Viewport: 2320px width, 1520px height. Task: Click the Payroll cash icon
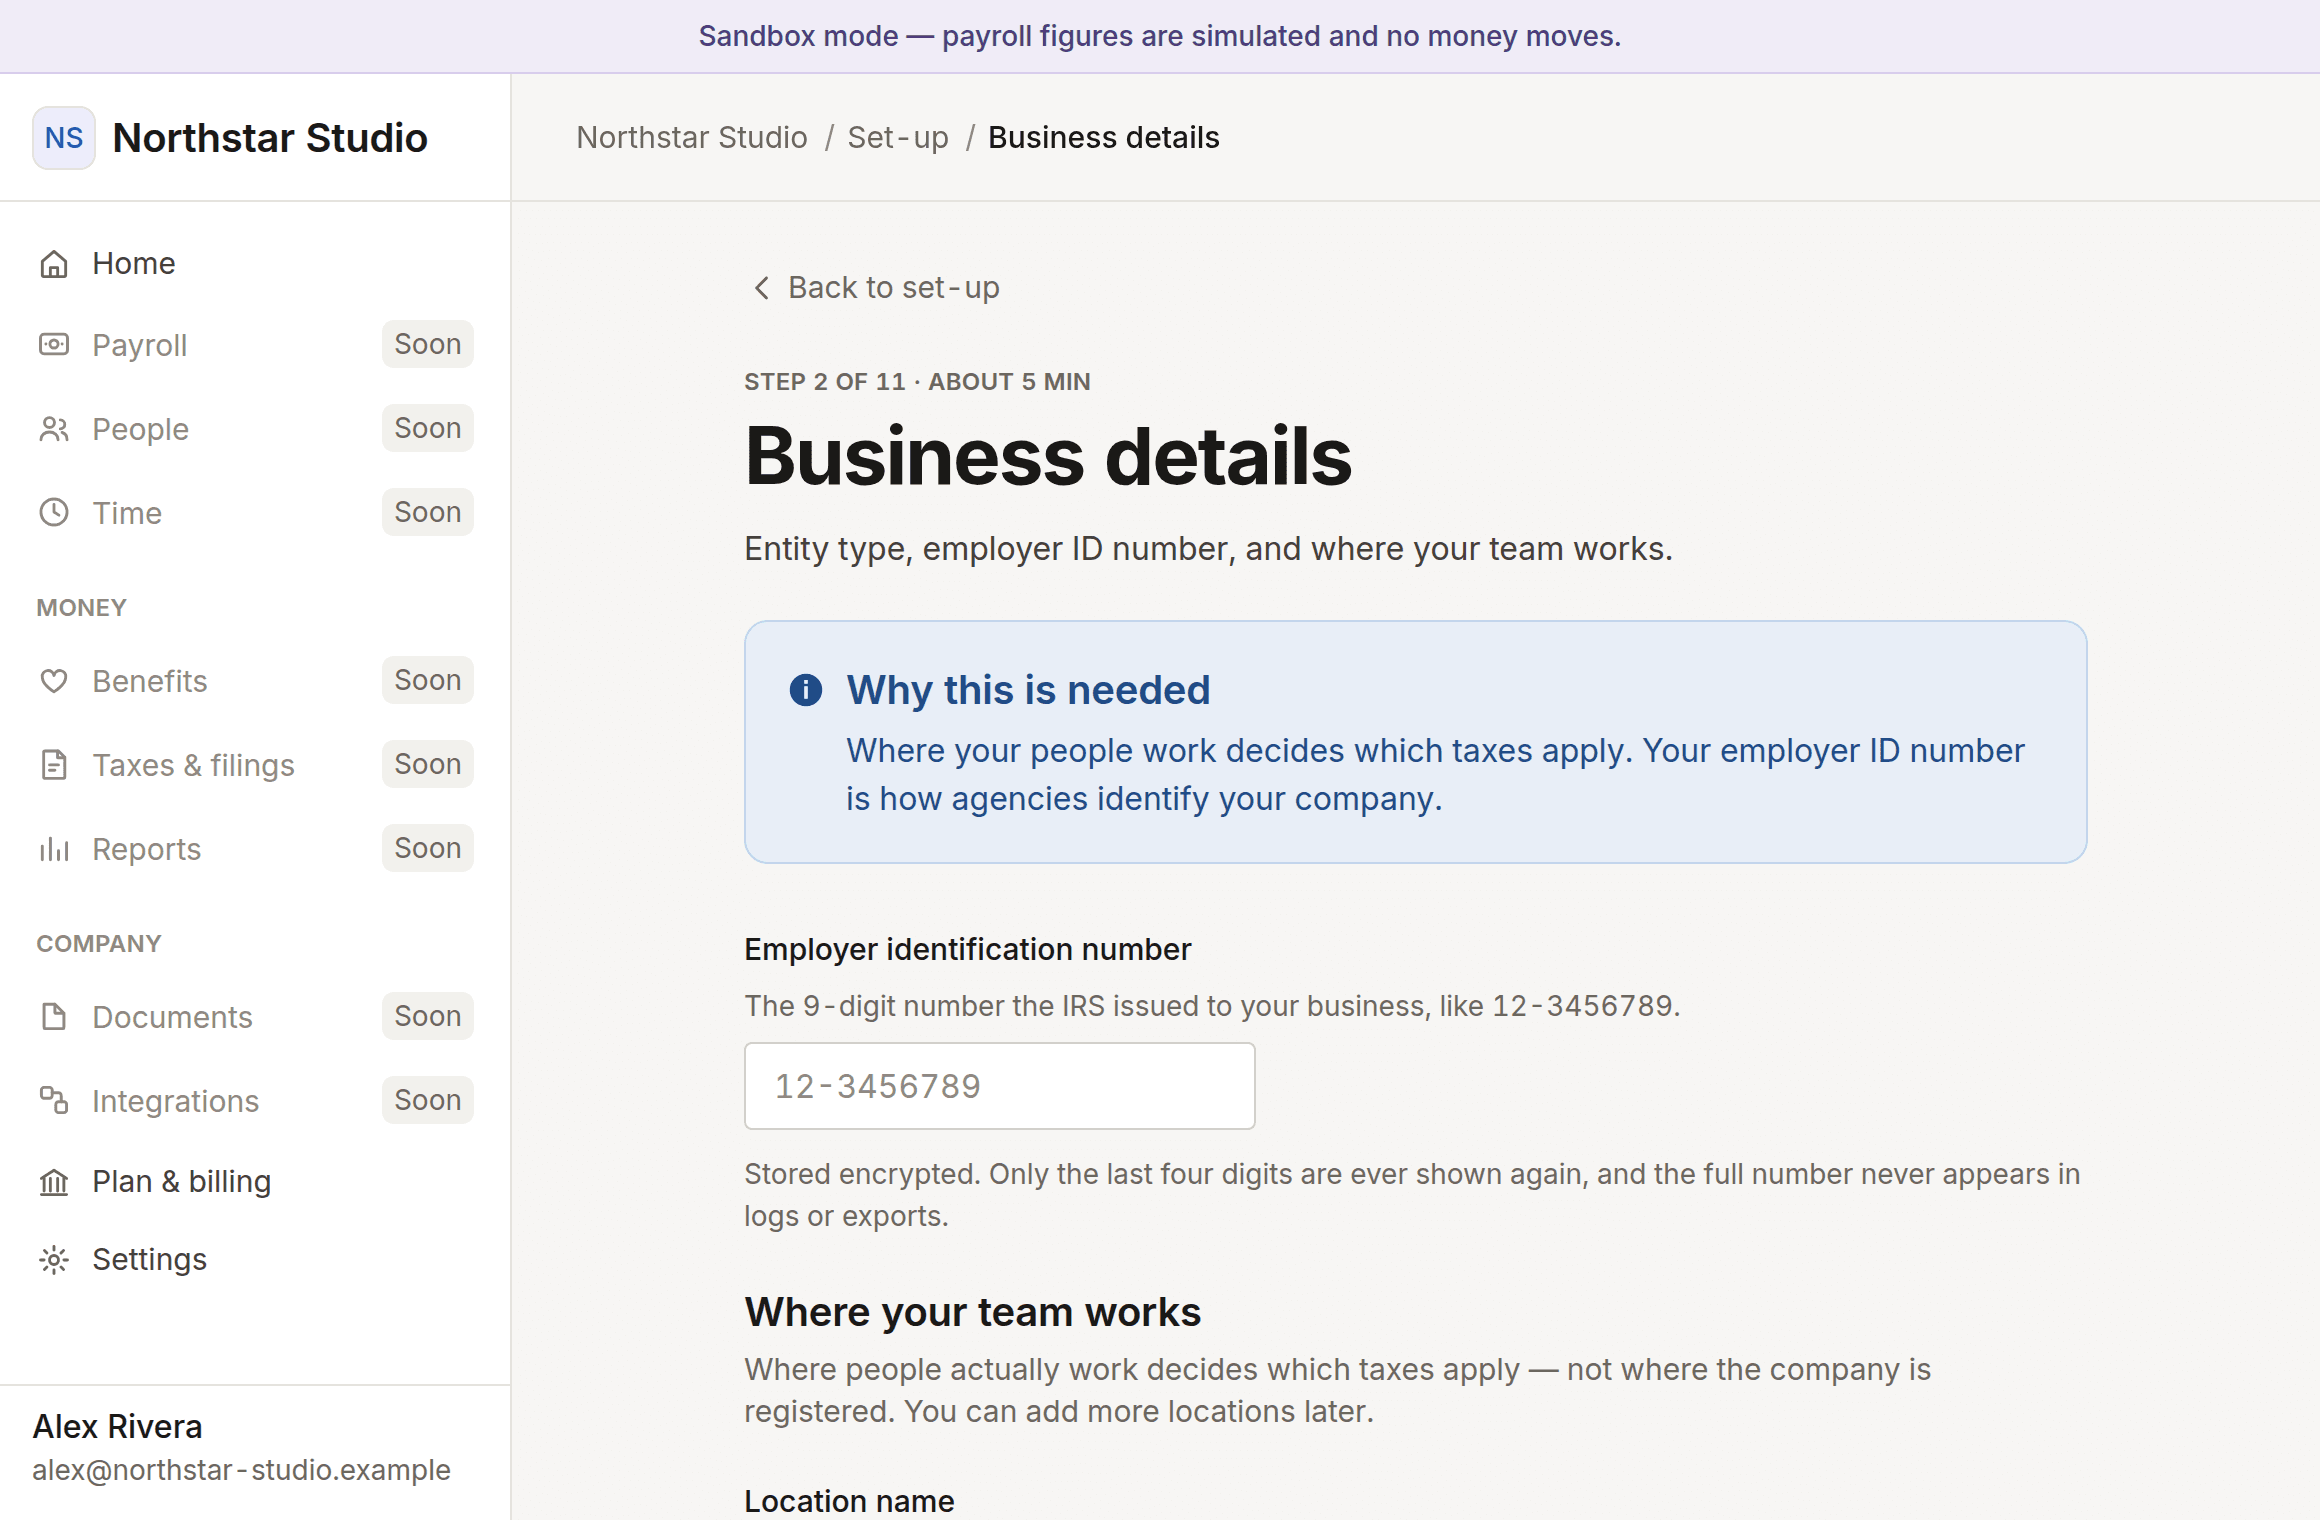54,345
